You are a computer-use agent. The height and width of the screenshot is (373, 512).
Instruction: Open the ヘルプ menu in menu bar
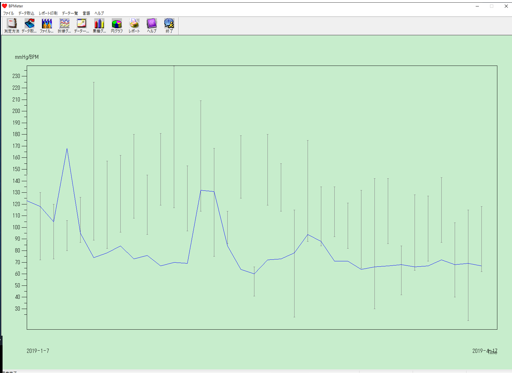coord(99,13)
